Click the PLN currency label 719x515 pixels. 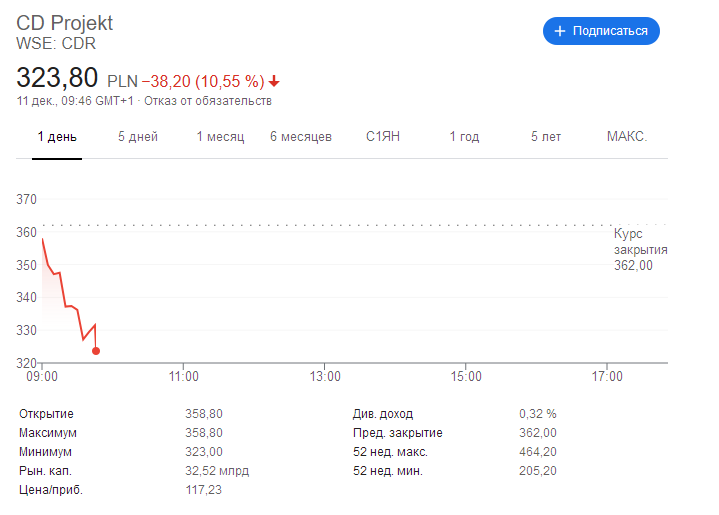pyautogui.click(x=122, y=82)
